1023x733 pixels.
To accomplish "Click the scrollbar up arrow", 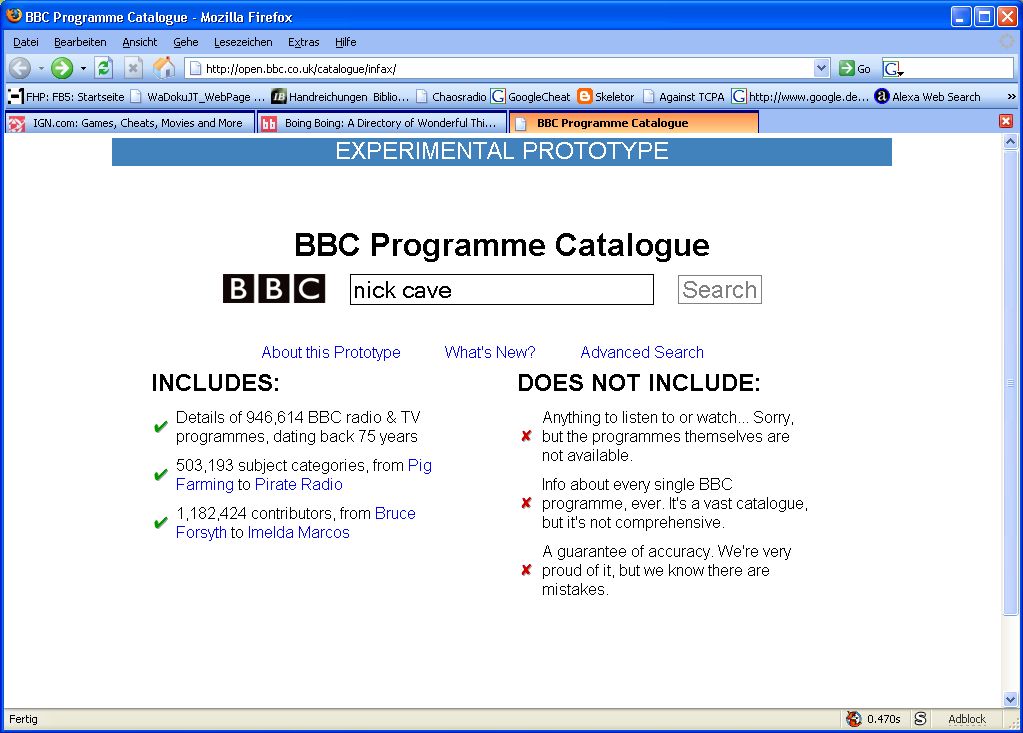I will pos(1010,142).
